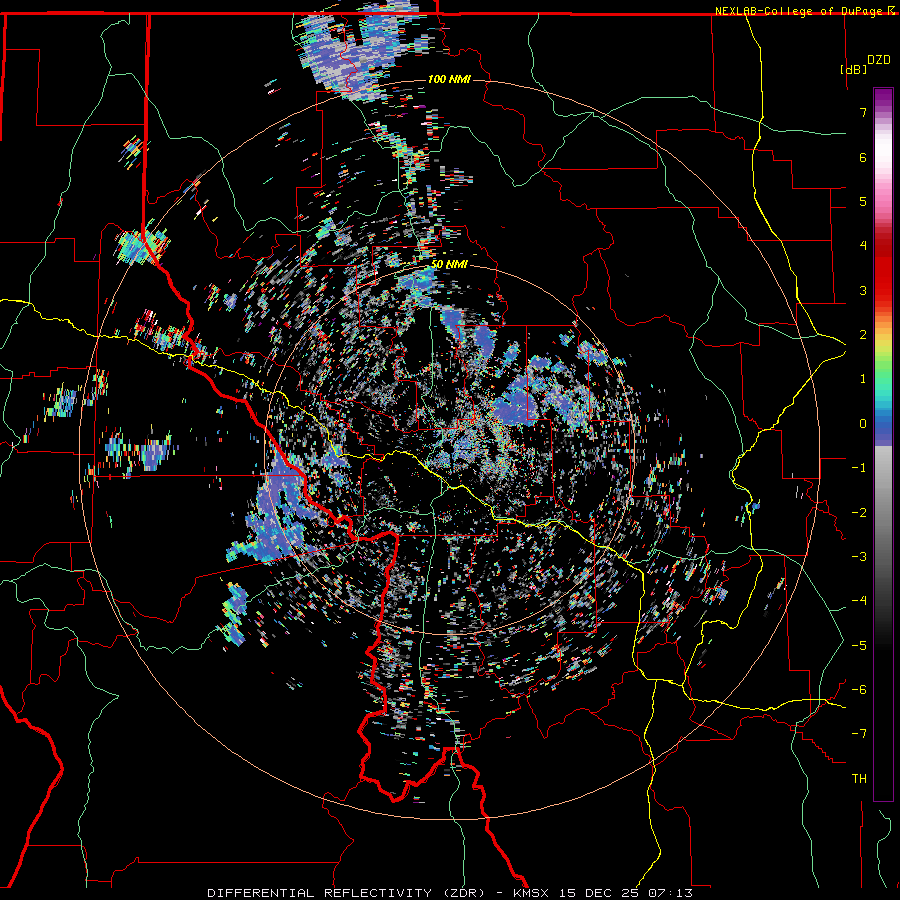This screenshot has width=900, height=900.
Task: Click the -7 value on color scale
Action: (859, 734)
